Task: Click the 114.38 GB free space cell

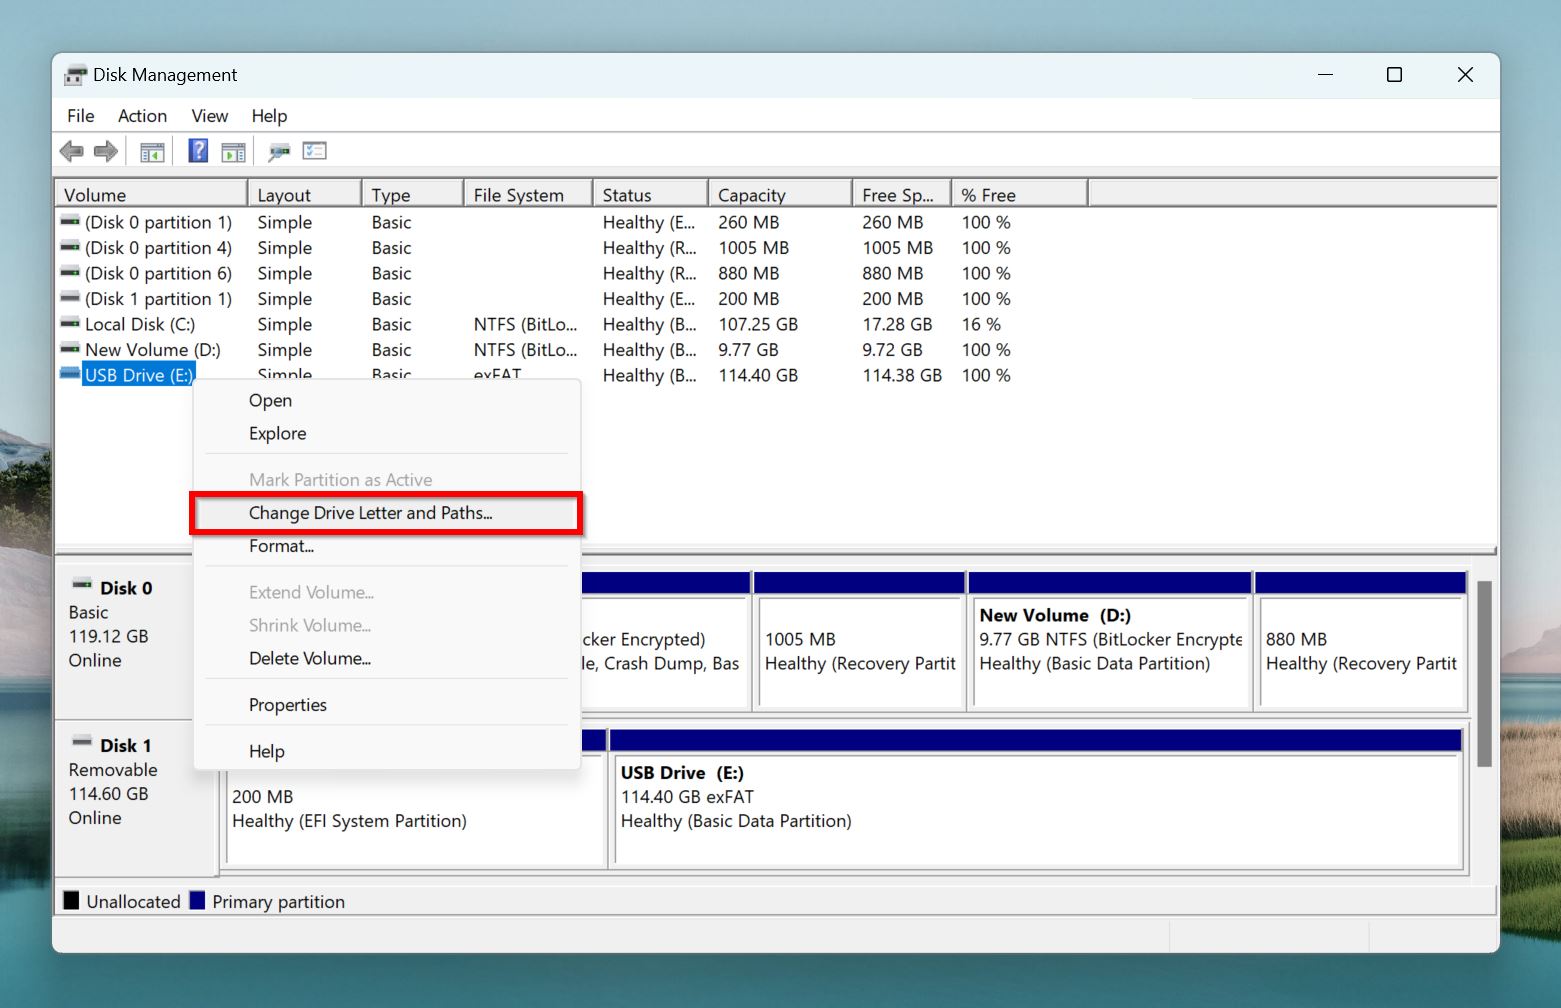Action: 902,375
